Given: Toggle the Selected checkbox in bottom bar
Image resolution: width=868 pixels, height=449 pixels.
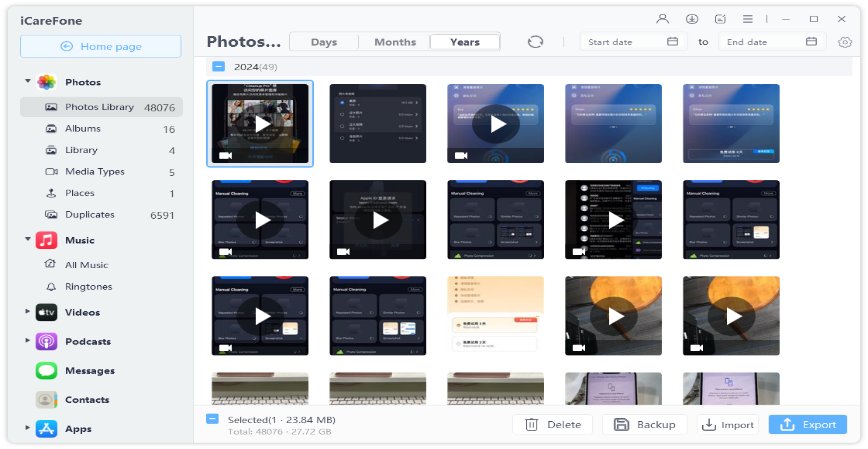Looking at the screenshot, I should (212, 419).
